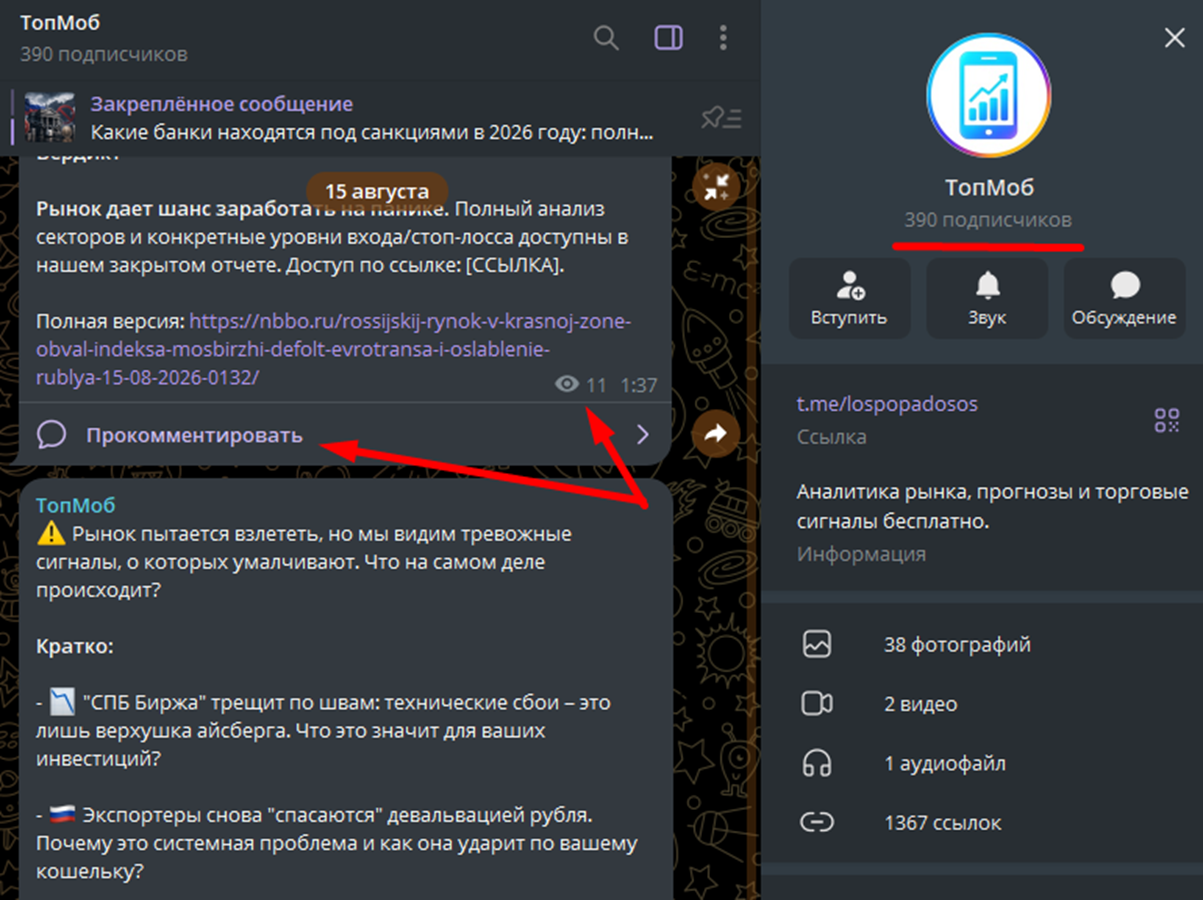The height and width of the screenshot is (900, 1203).
Task: Click the ТопМоб sender name in the message
Action: pyautogui.click(x=76, y=506)
